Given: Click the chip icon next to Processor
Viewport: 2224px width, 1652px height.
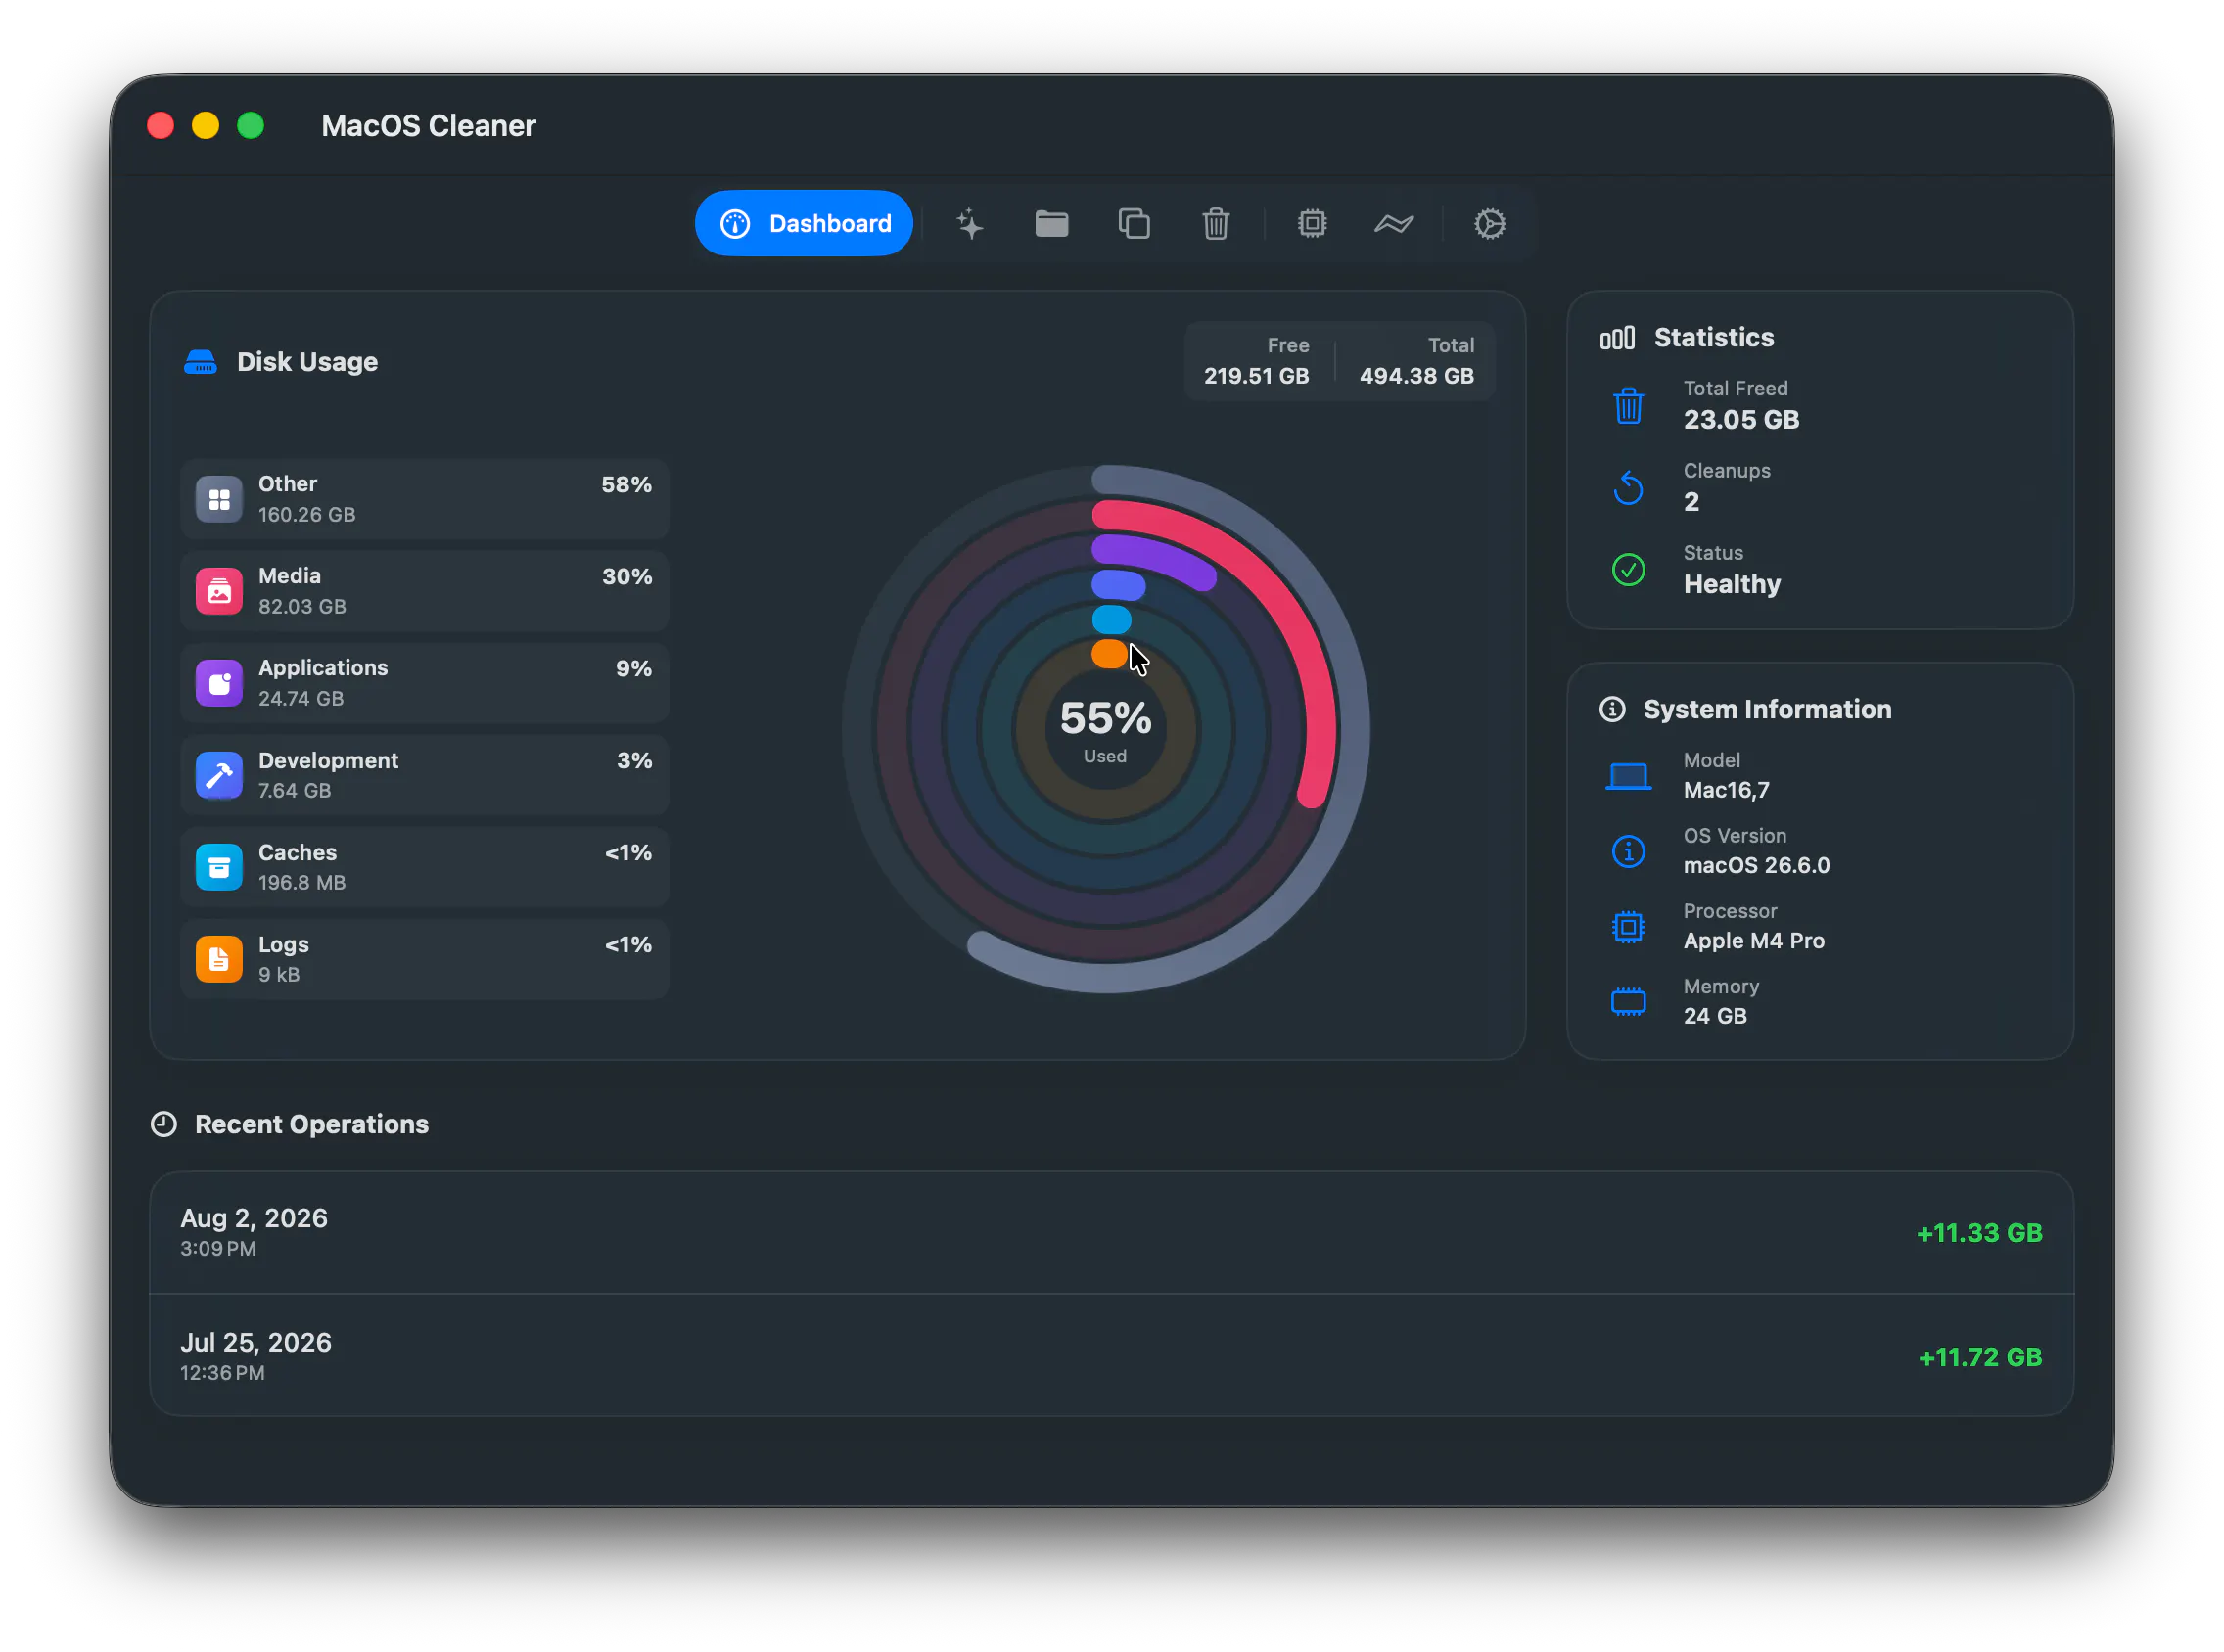Looking at the screenshot, I should click(x=1628, y=926).
